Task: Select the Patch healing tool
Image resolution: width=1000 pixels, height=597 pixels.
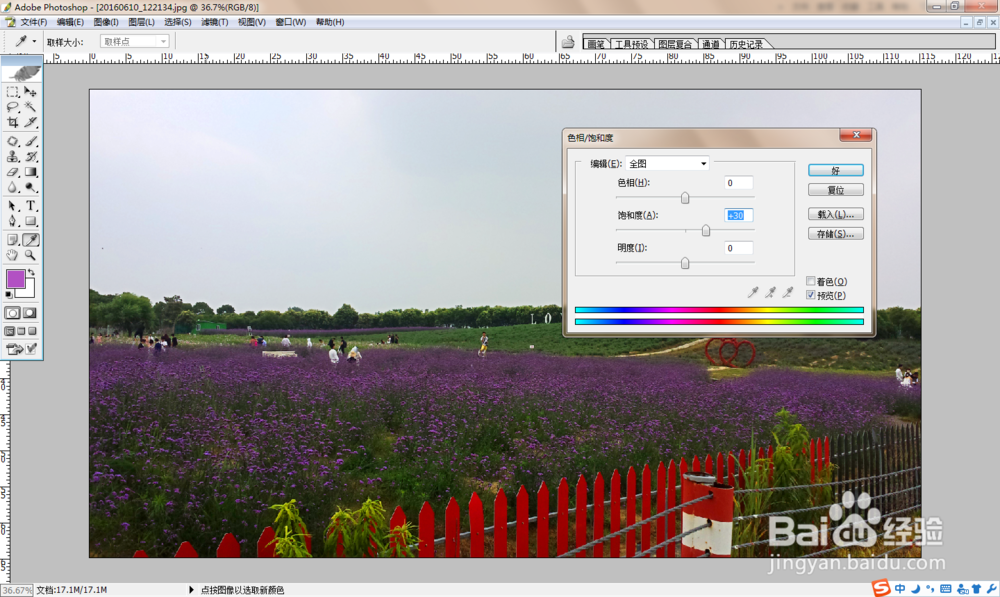Action: [13, 142]
